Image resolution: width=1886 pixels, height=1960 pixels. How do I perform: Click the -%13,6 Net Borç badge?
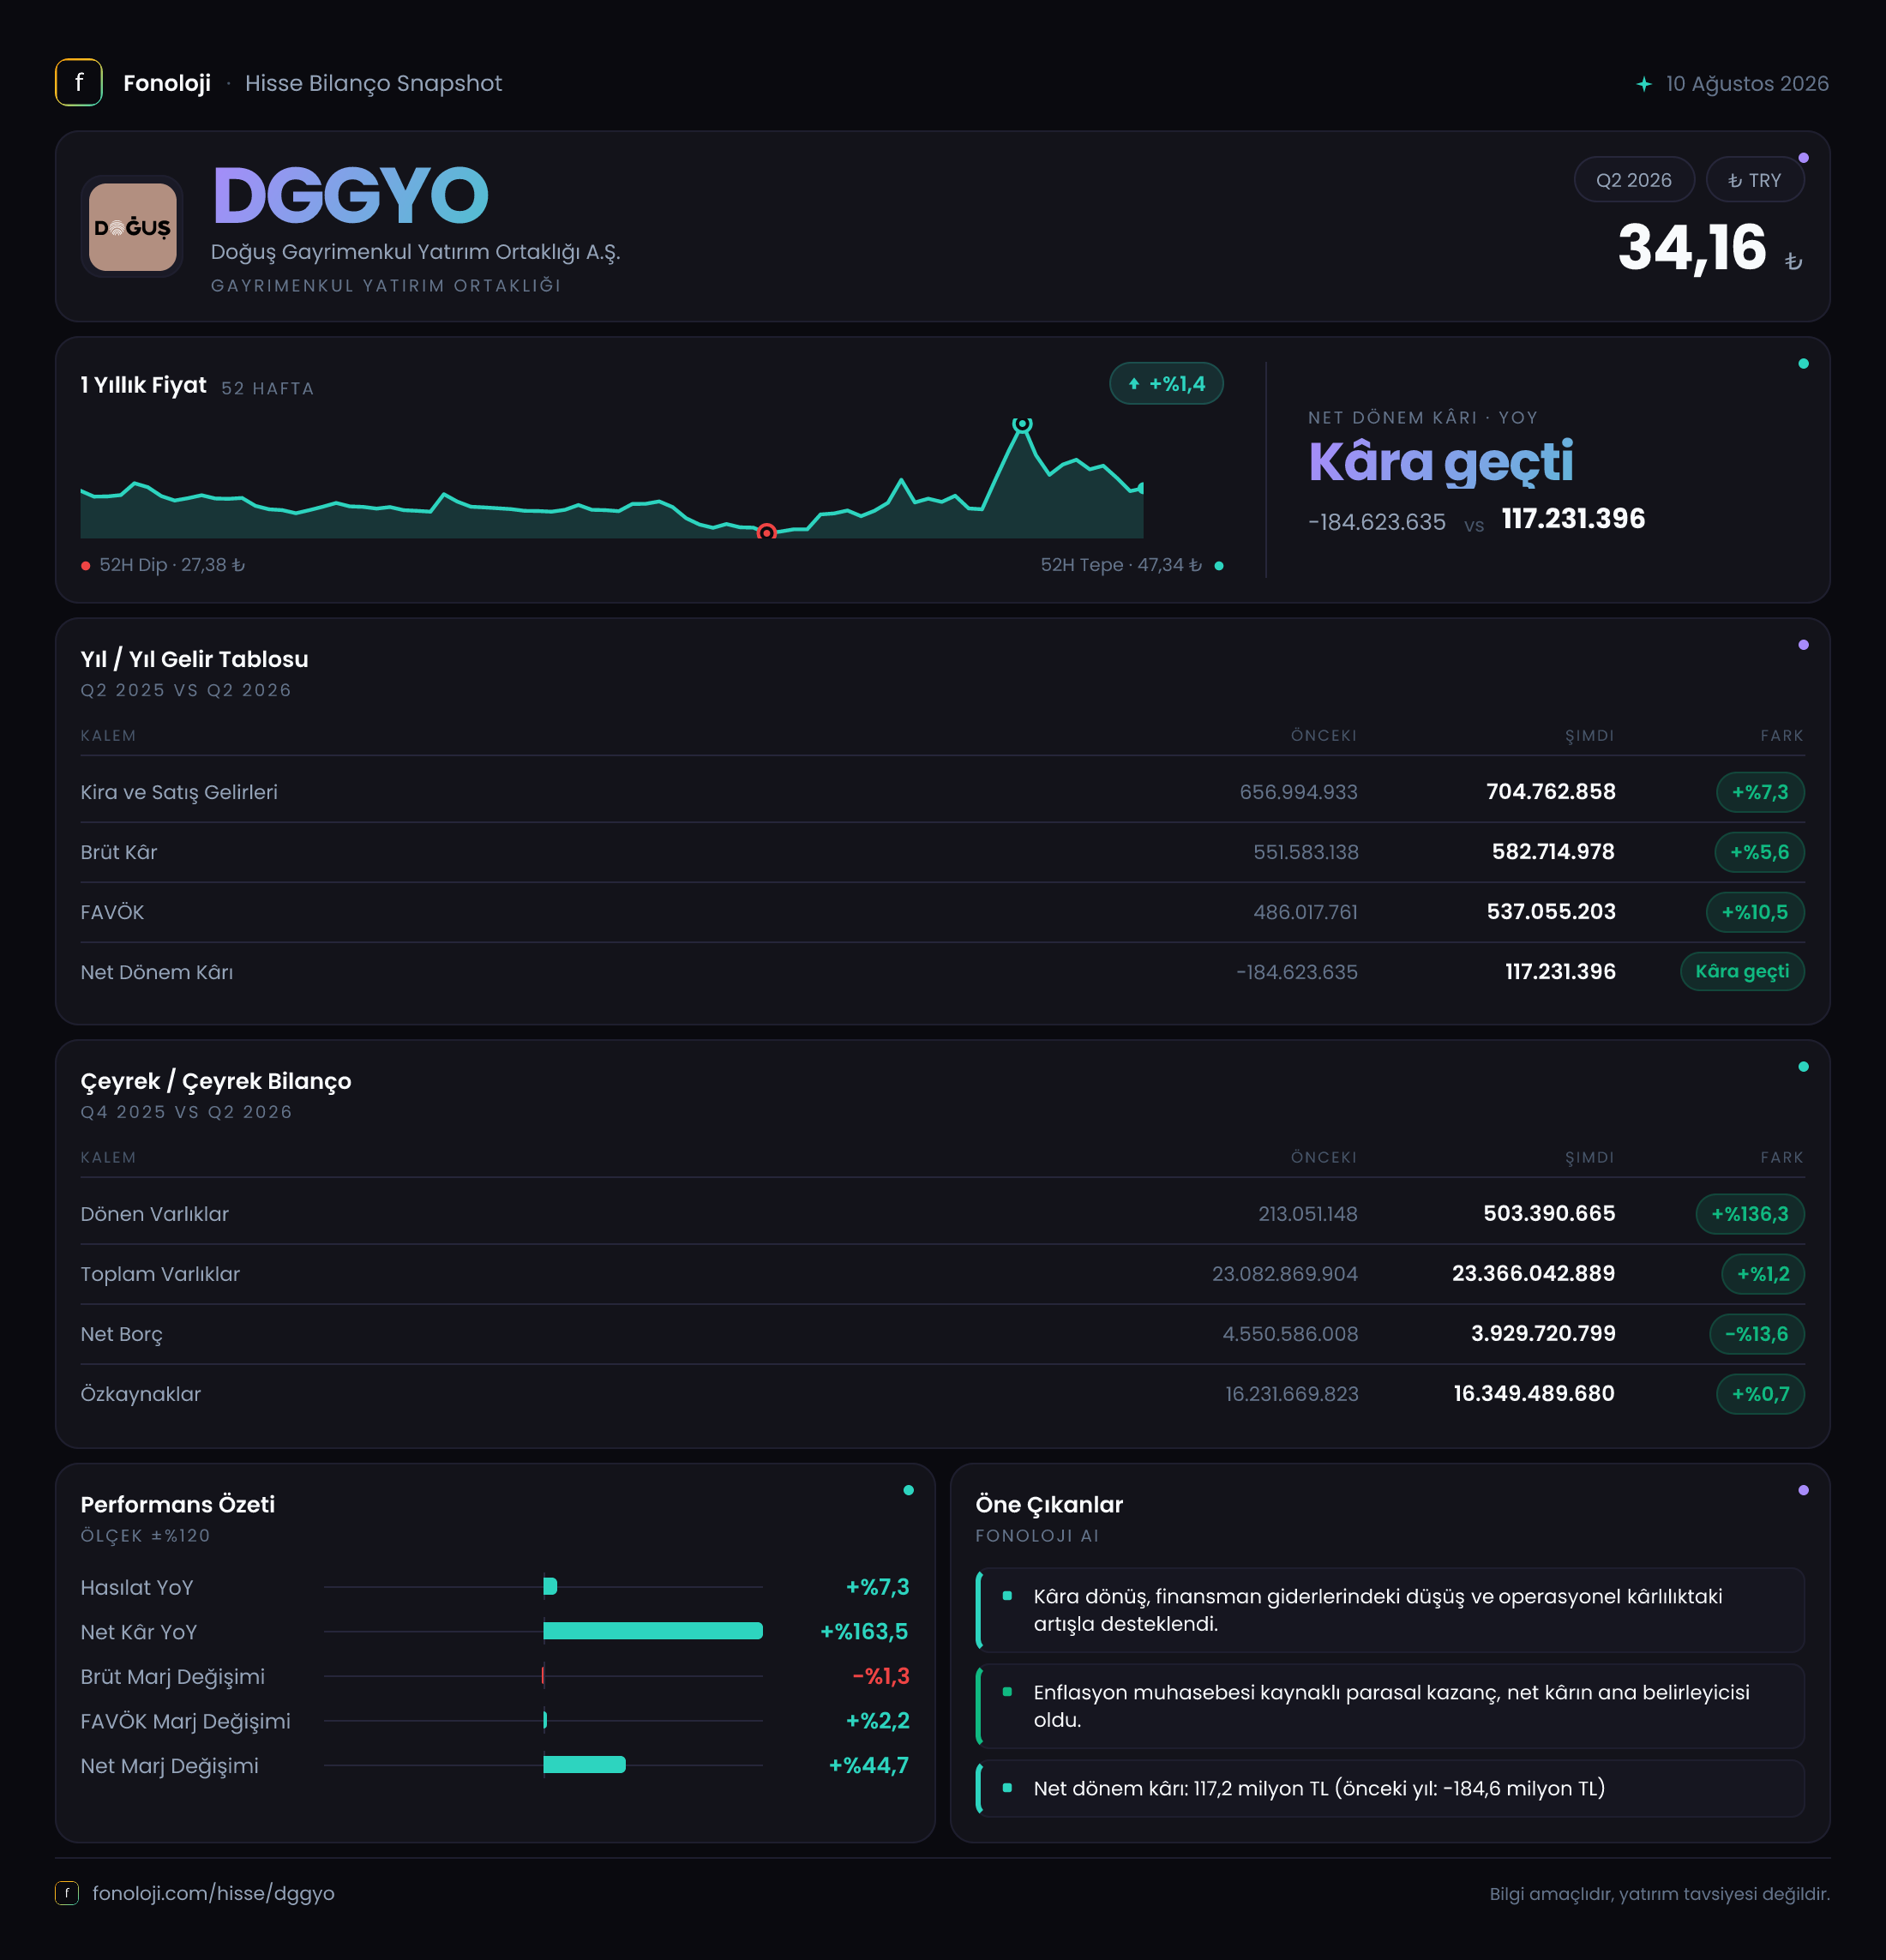pos(1757,1334)
